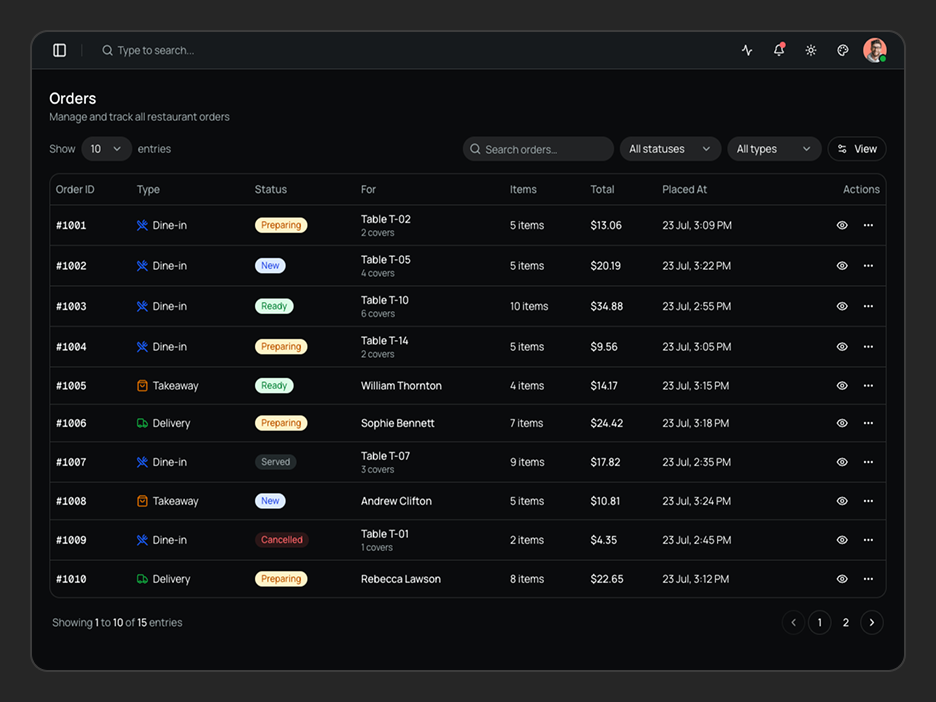Open the View options button
The height and width of the screenshot is (702, 936).
[x=857, y=149]
